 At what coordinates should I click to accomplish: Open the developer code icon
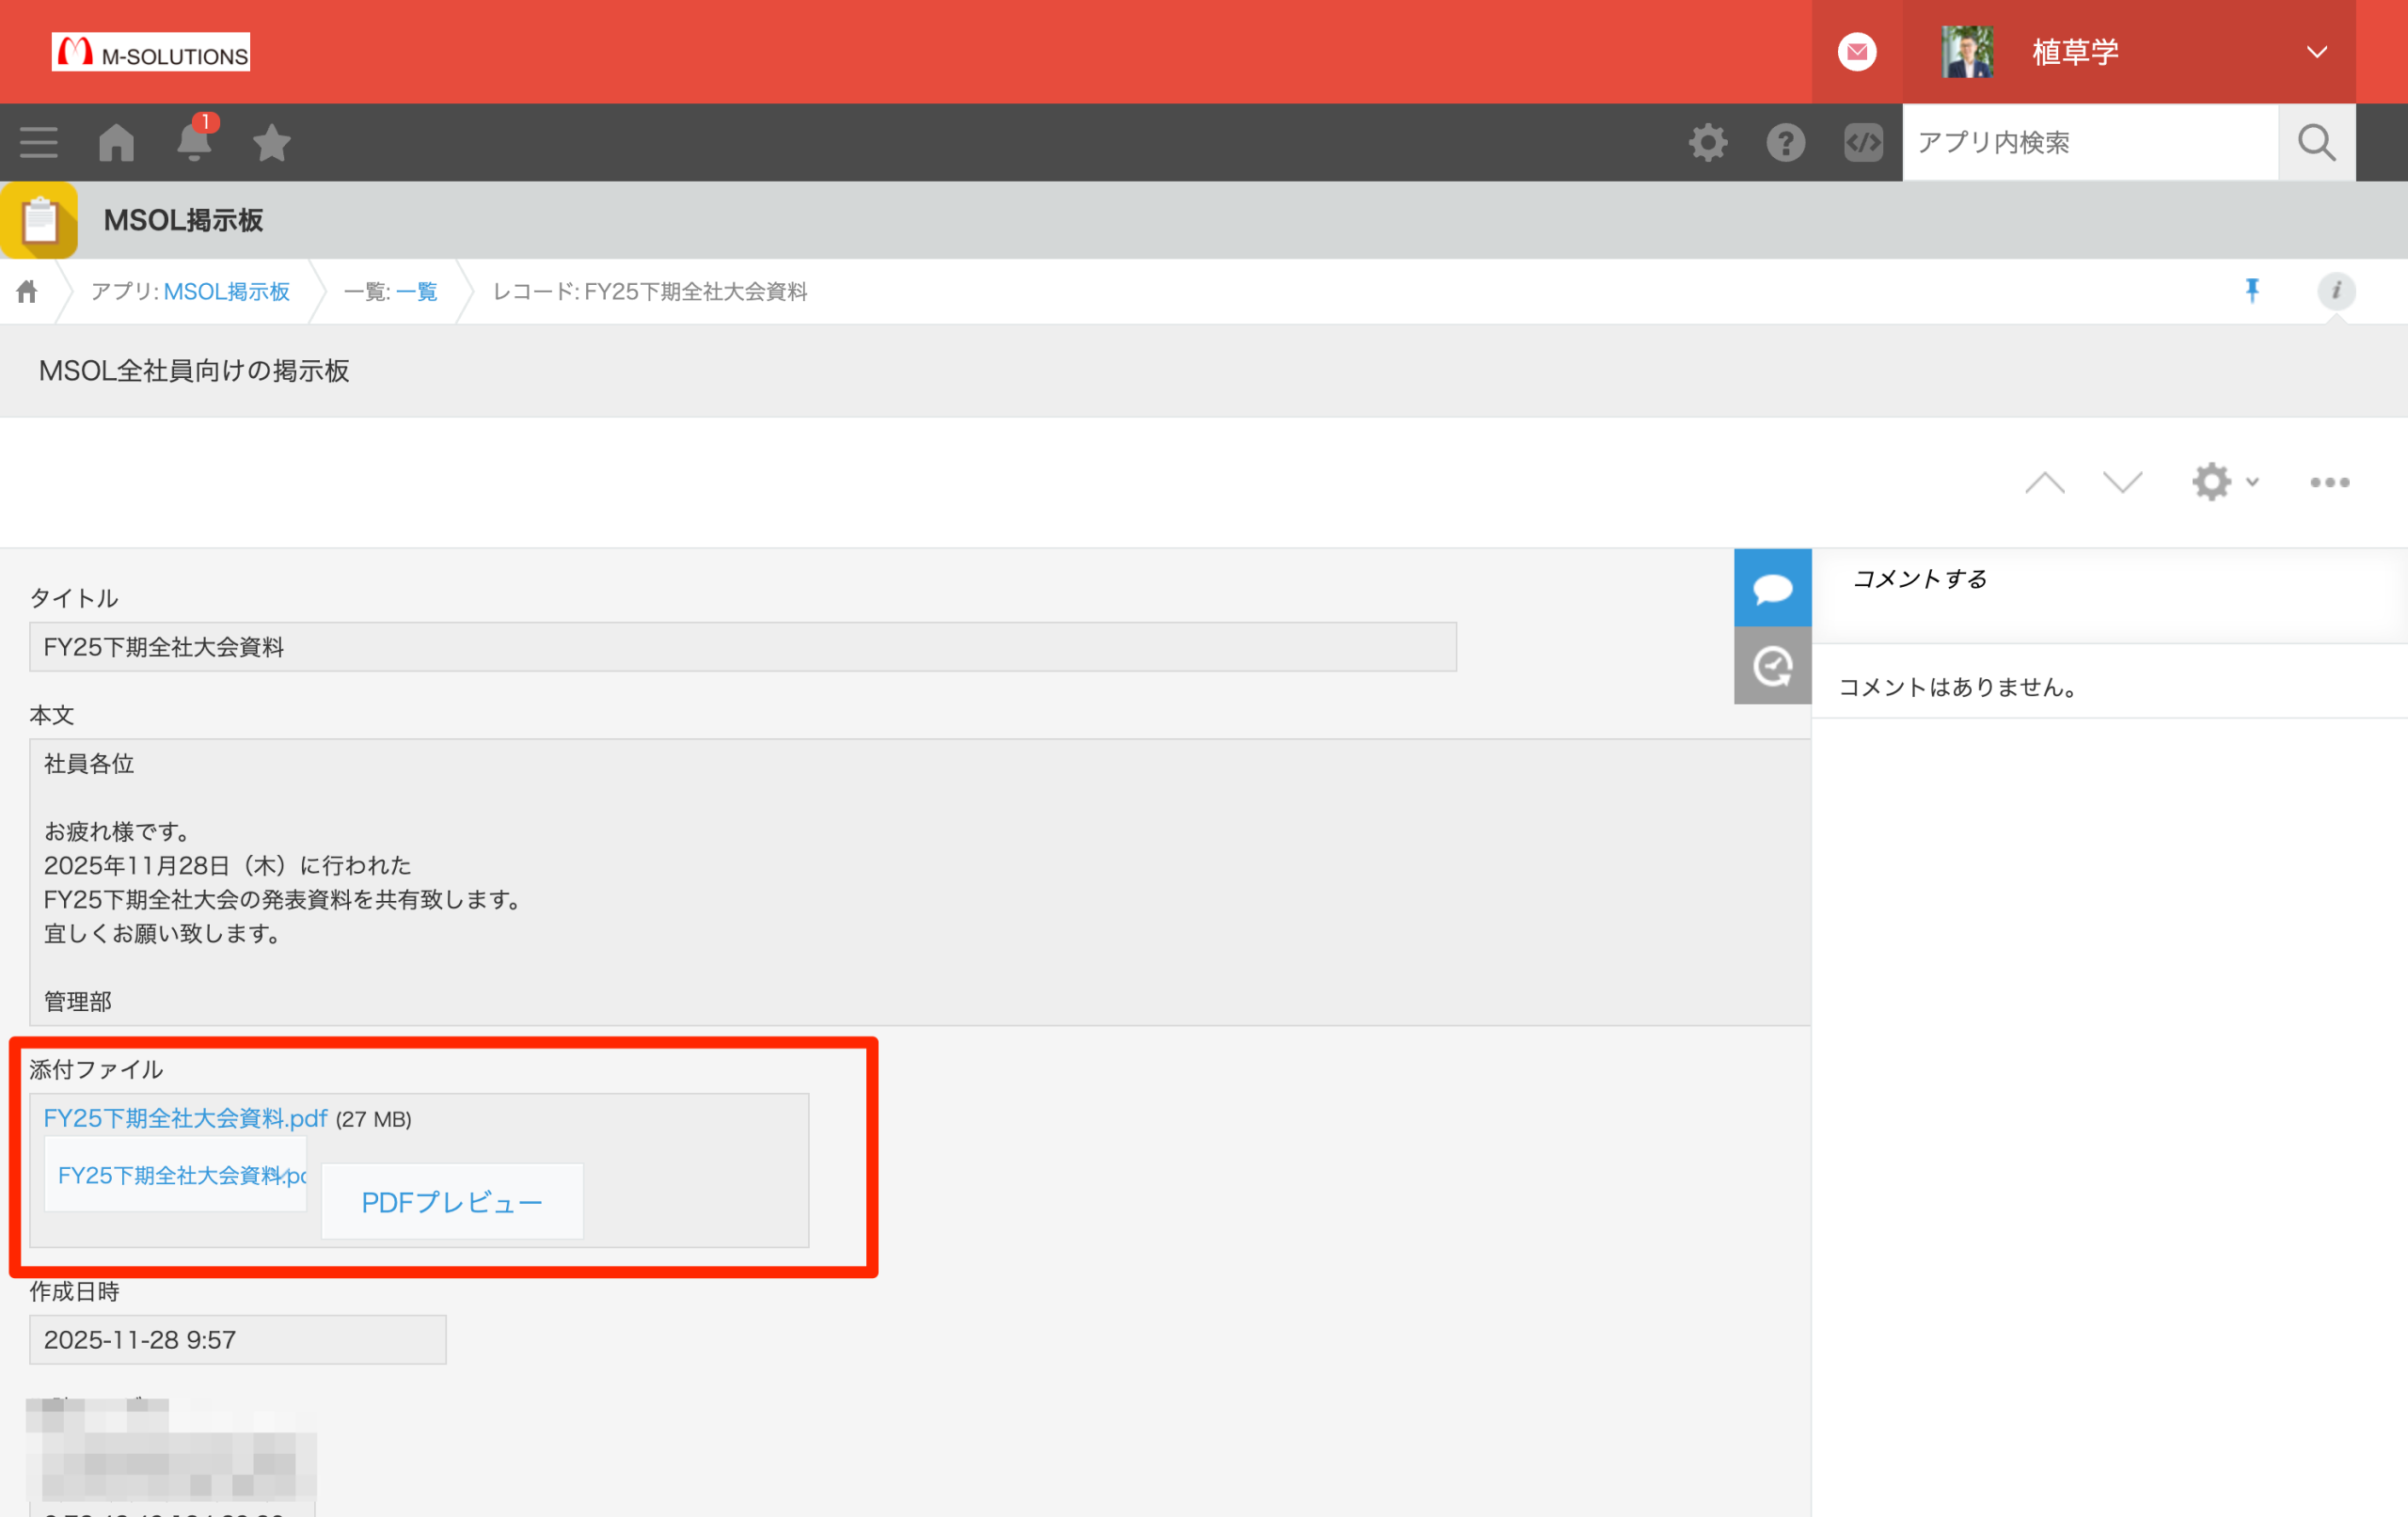pyautogui.click(x=1863, y=142)
